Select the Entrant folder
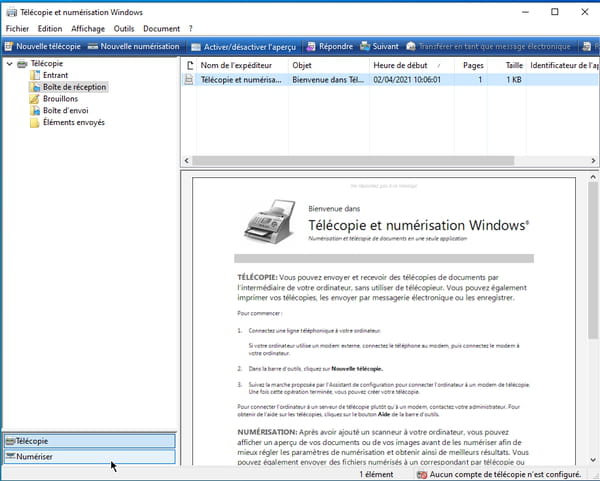 55,75
